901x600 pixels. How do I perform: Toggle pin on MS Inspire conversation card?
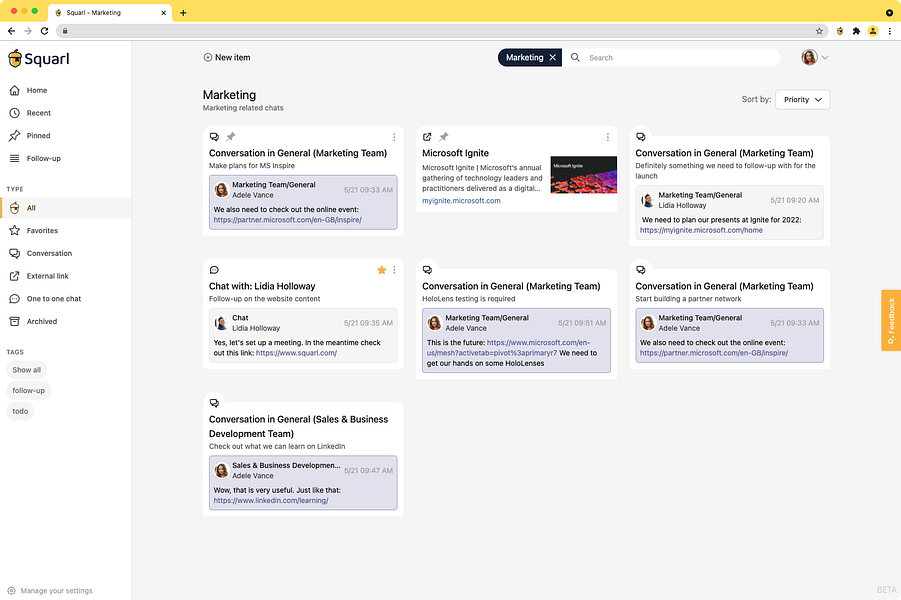tap(230, 137)
